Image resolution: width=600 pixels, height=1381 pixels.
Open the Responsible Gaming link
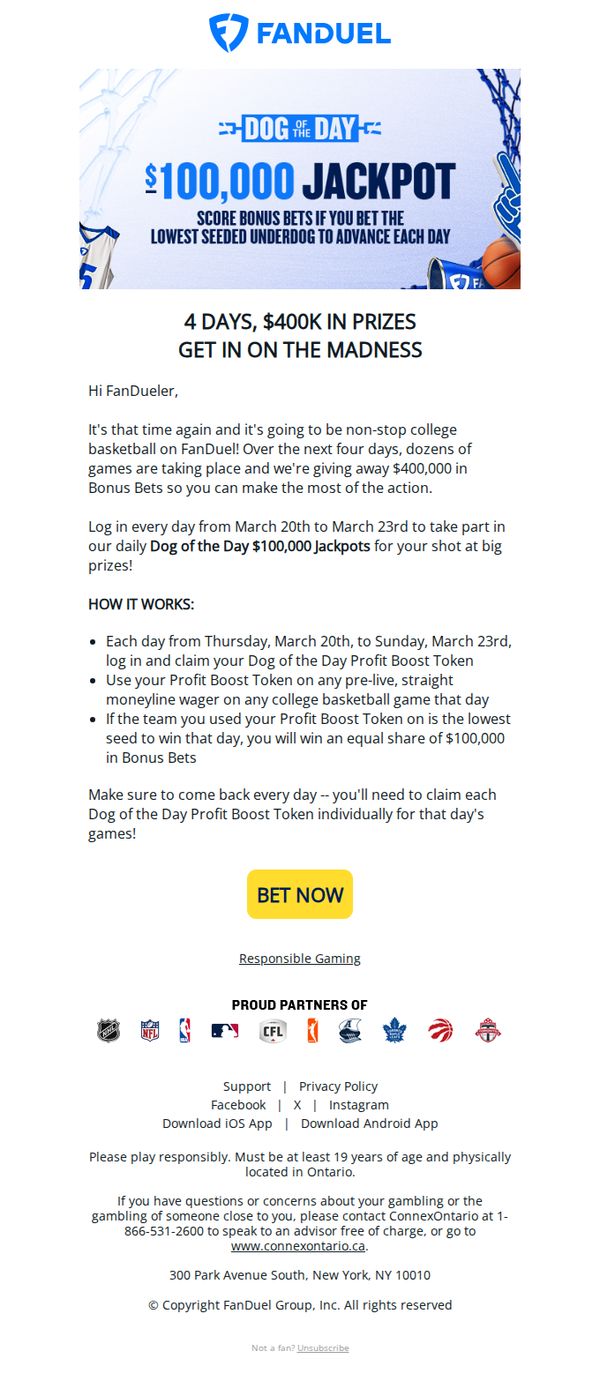tap(300, 958)
